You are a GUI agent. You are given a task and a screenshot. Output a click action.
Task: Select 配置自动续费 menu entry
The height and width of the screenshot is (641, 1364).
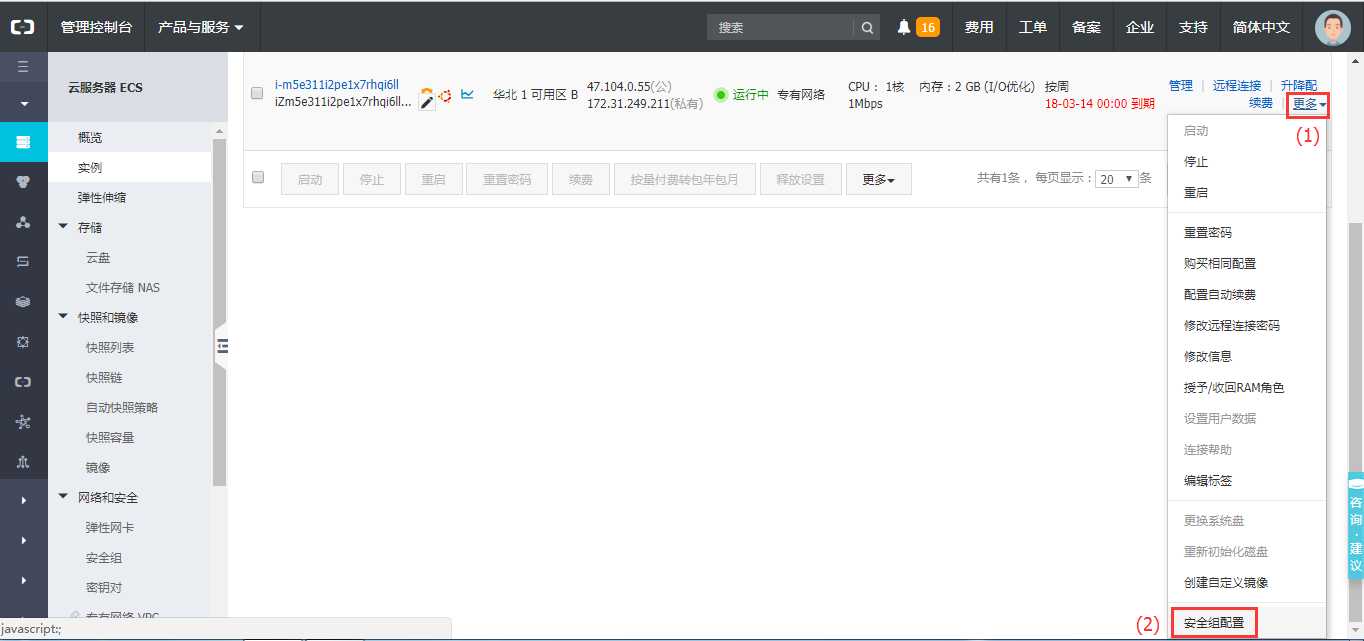[x=1219, y=295]
